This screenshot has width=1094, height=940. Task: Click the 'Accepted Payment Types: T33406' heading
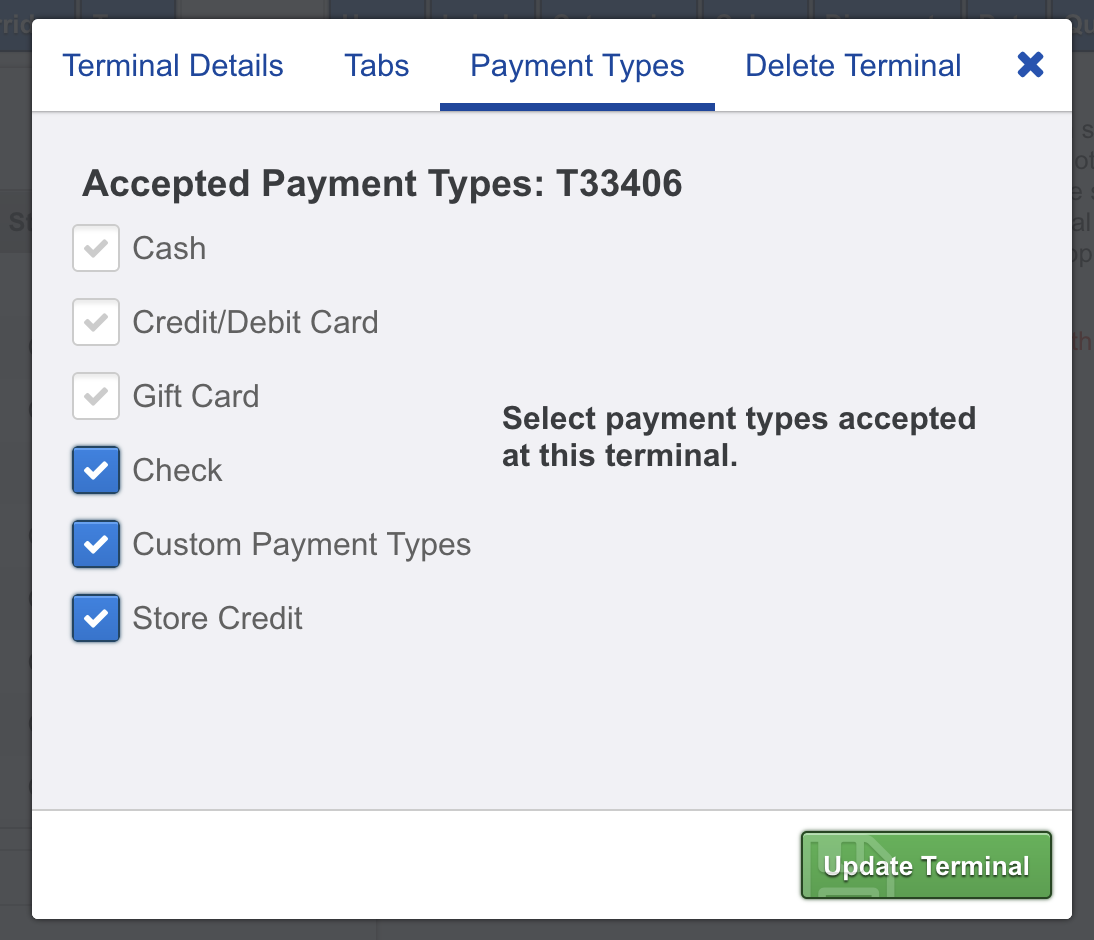pyautogui.click(x=382, y=184)
